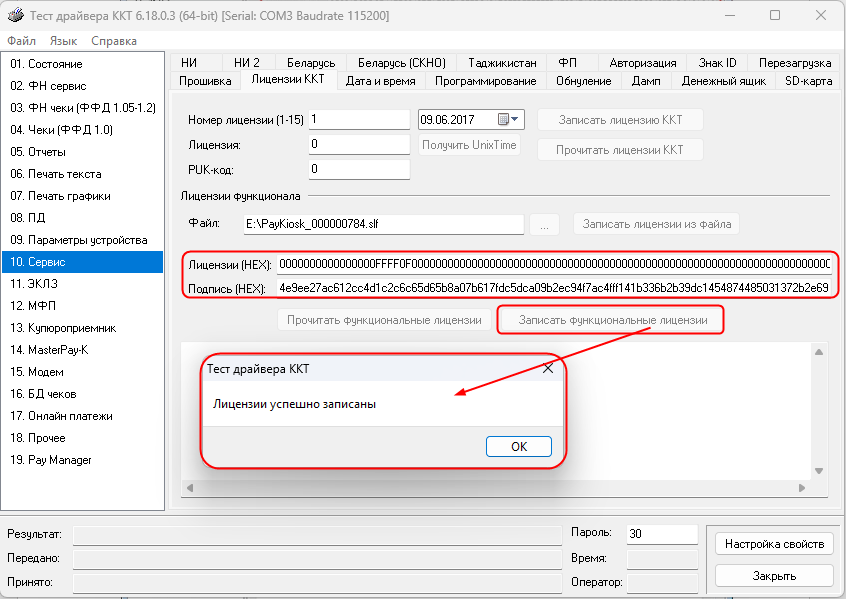Click the PUK-код input field

point(358,169)
